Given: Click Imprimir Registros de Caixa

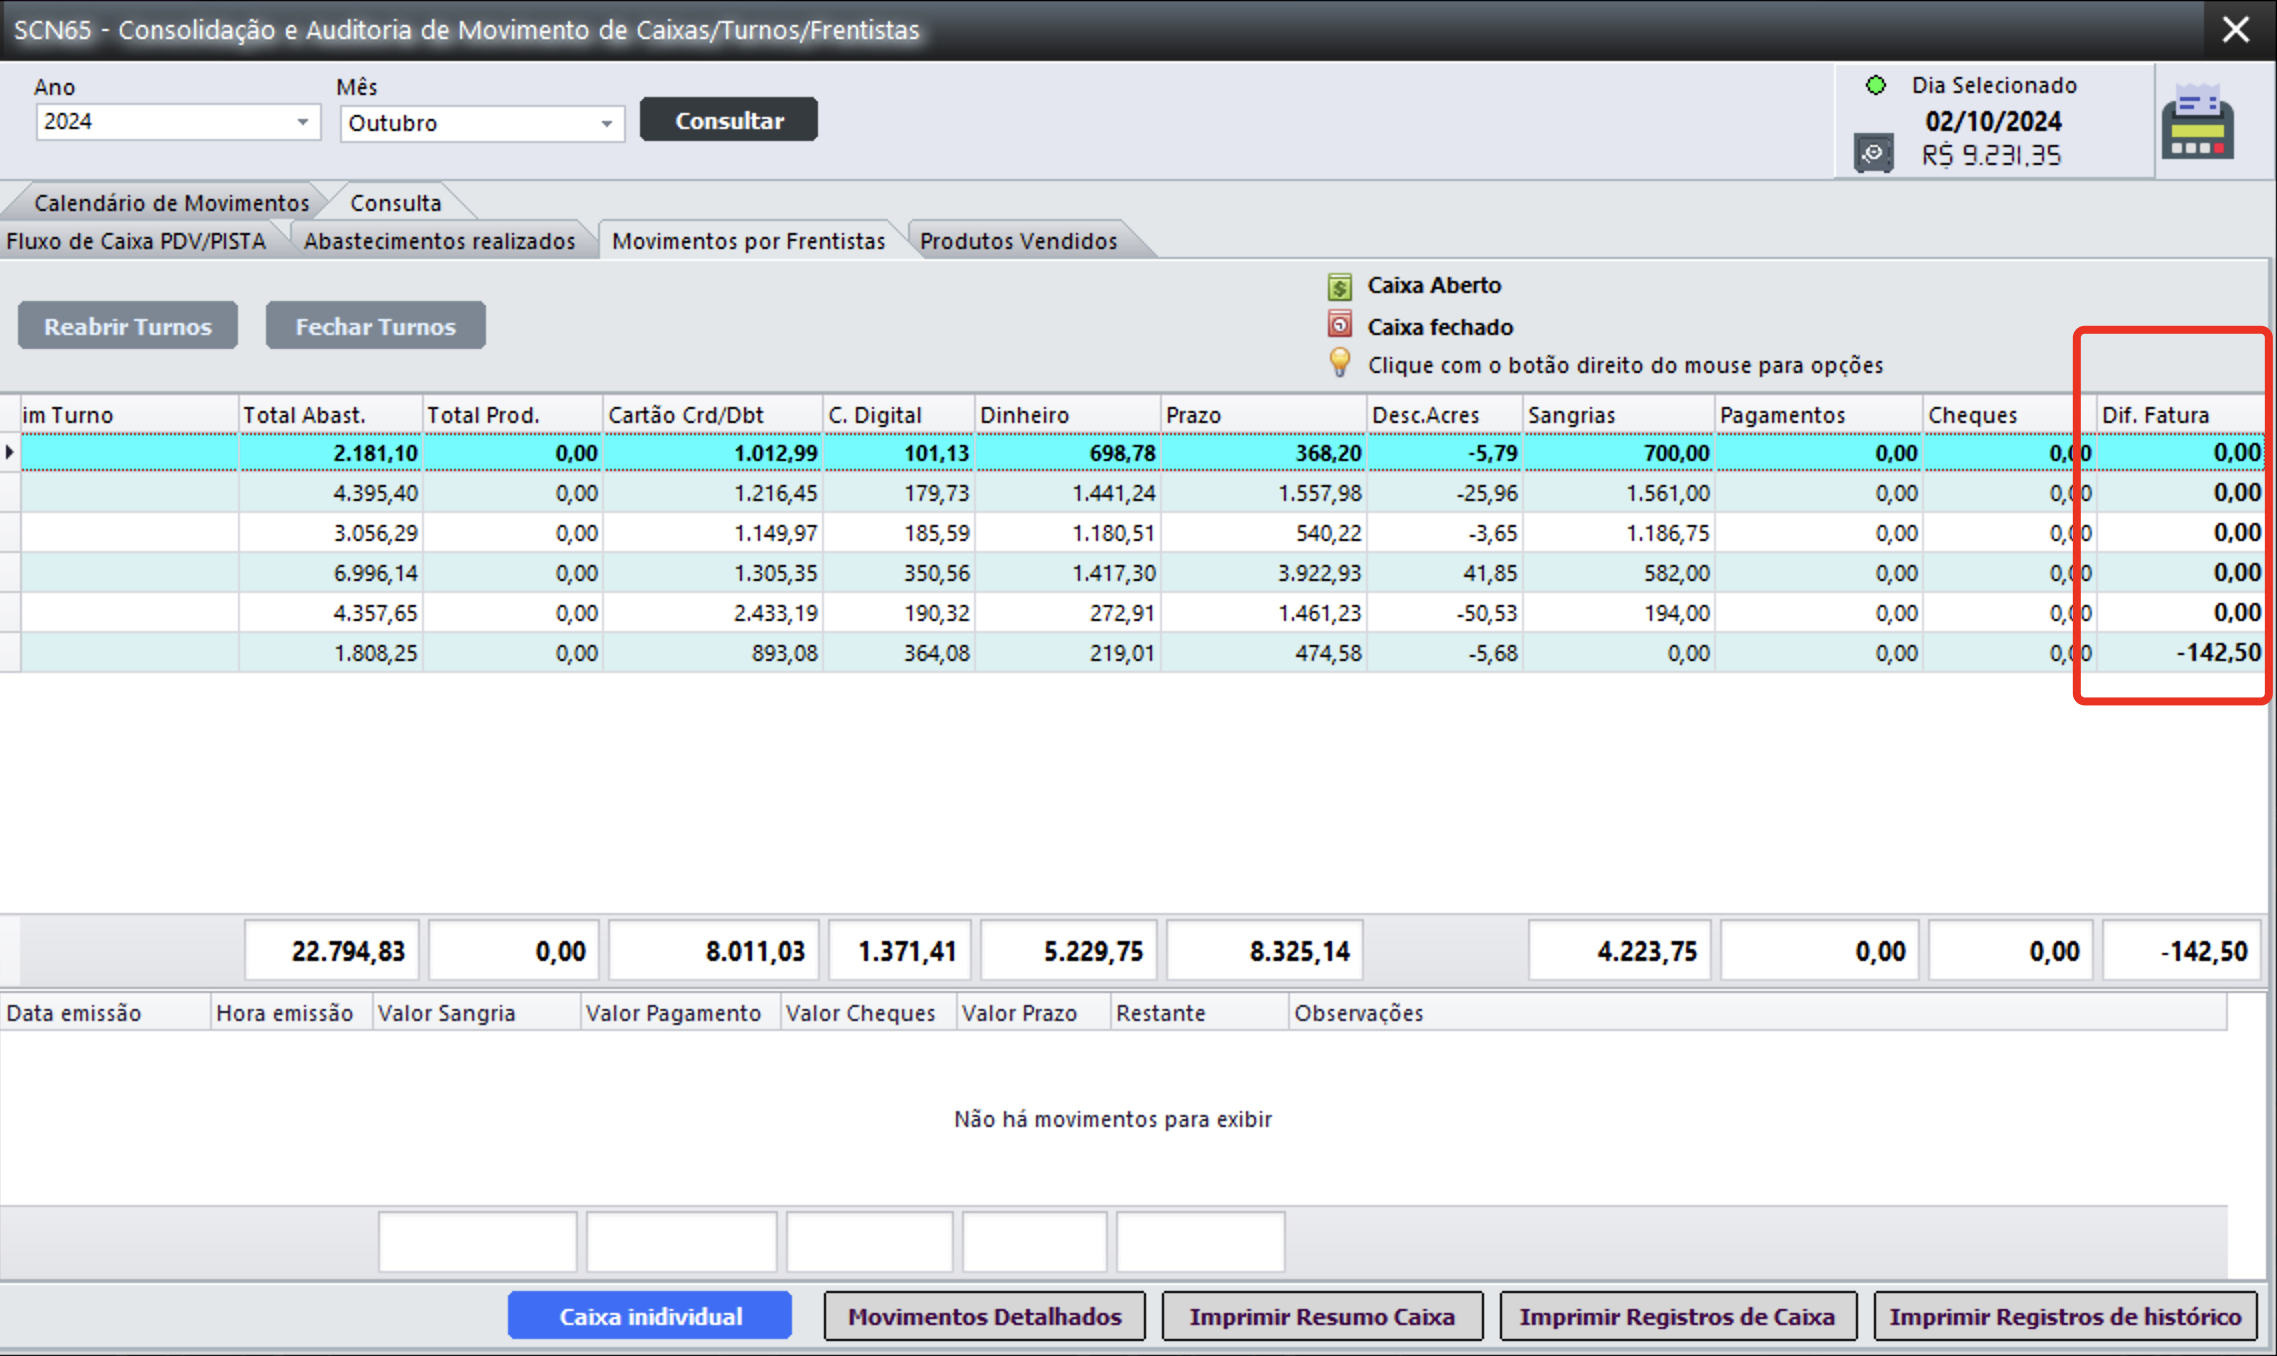Looking at the screenshot, I should [x=1678, y=1316].
